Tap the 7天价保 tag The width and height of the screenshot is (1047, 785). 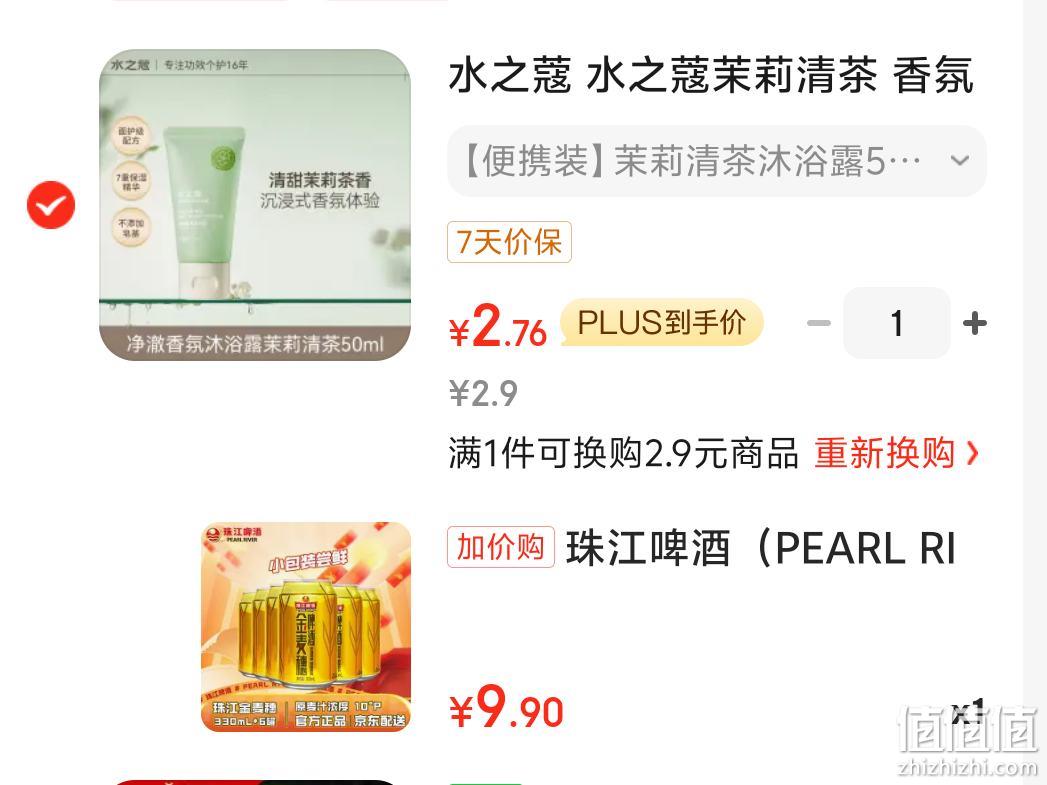tap(509, 242)
